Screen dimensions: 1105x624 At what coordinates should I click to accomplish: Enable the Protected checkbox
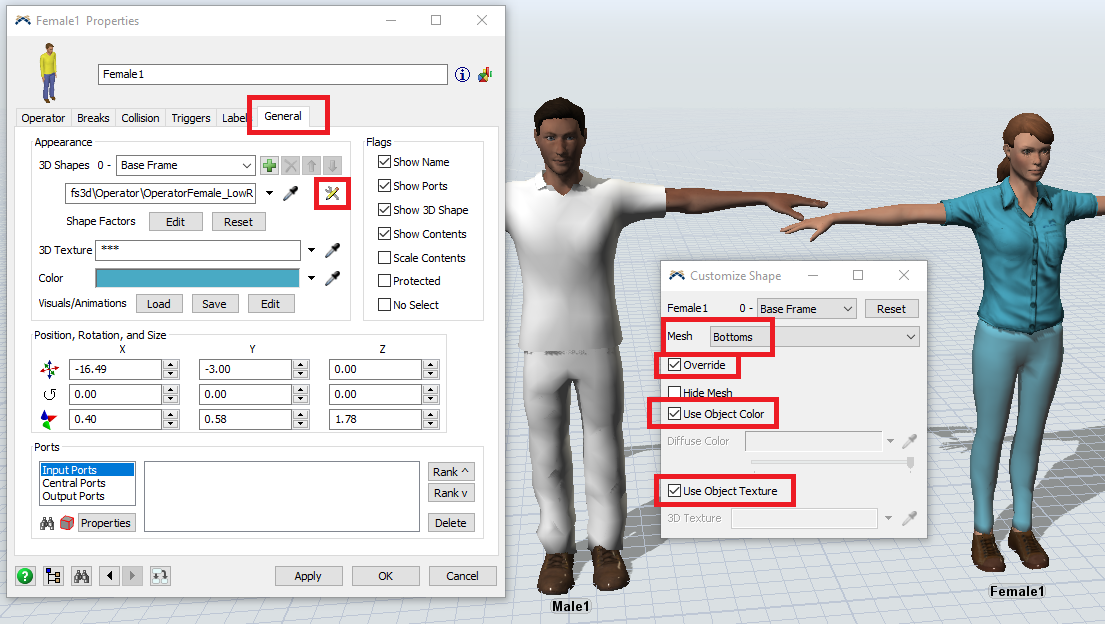tap(384, 281)
